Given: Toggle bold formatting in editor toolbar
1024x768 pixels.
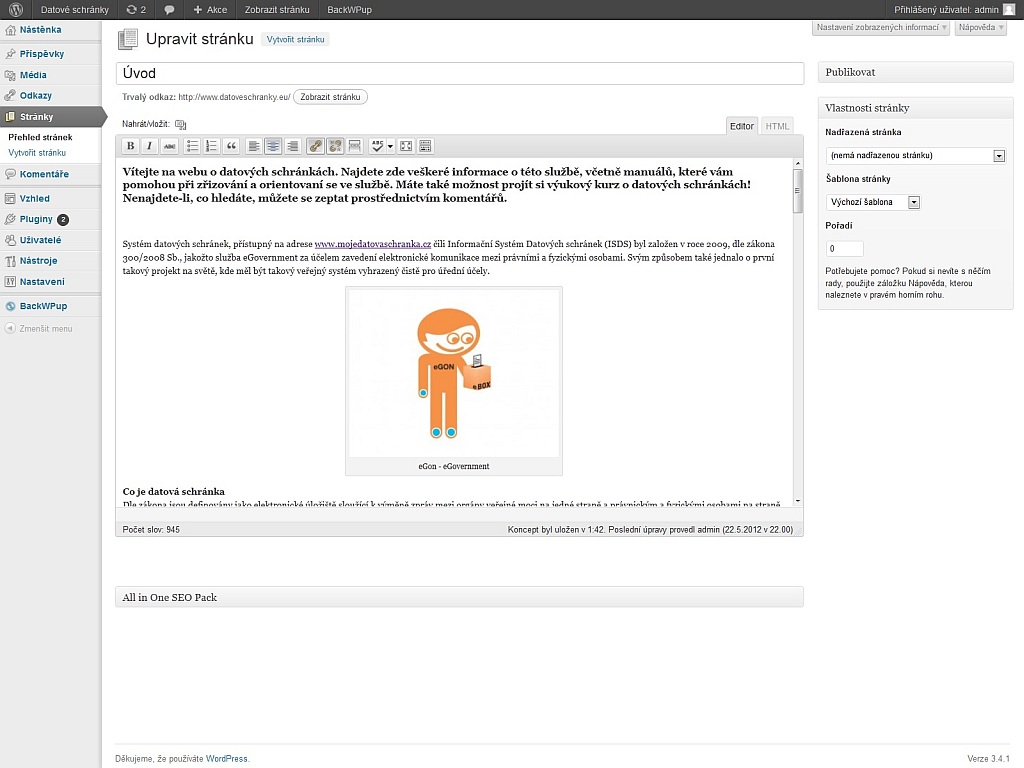Looking at the screenshot, I should [x=130, y=146].
